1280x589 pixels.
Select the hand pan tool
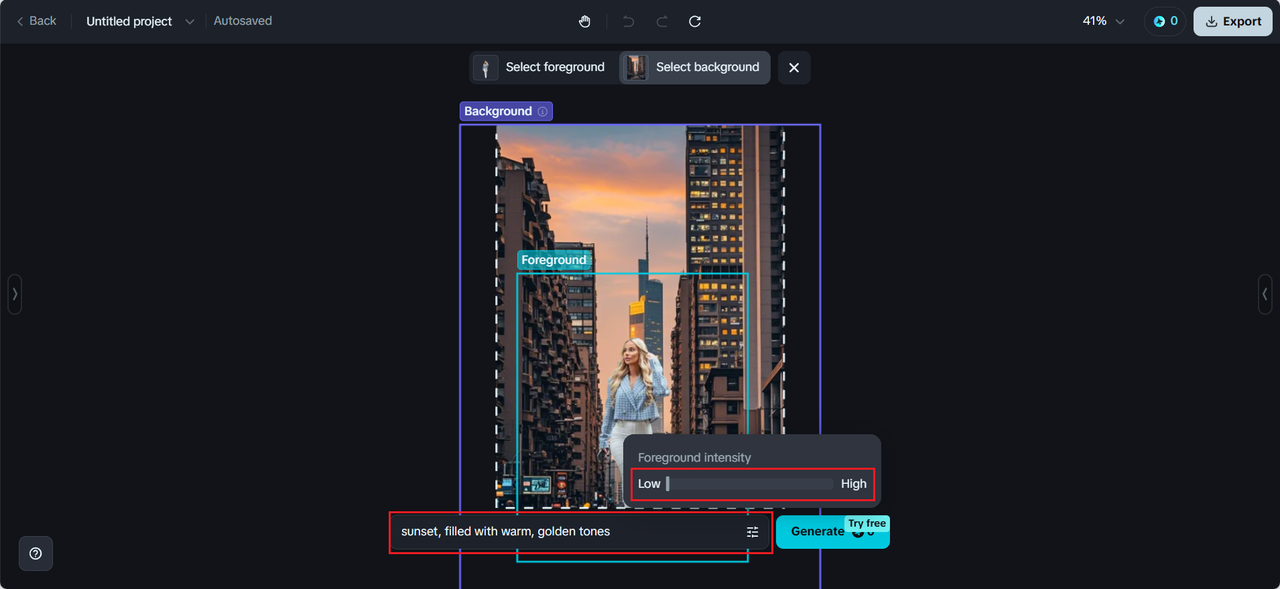(x=585, y=21)
